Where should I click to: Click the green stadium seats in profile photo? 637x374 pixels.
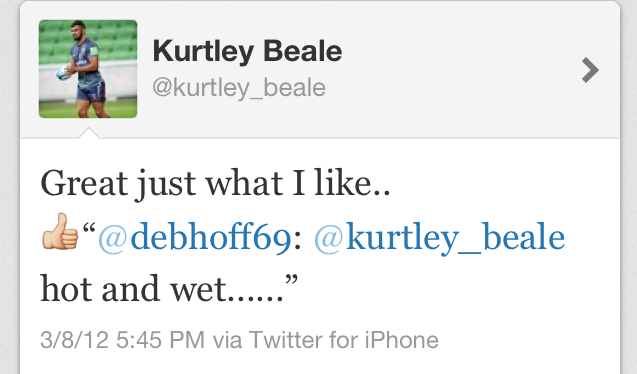[x=116, y=39]
